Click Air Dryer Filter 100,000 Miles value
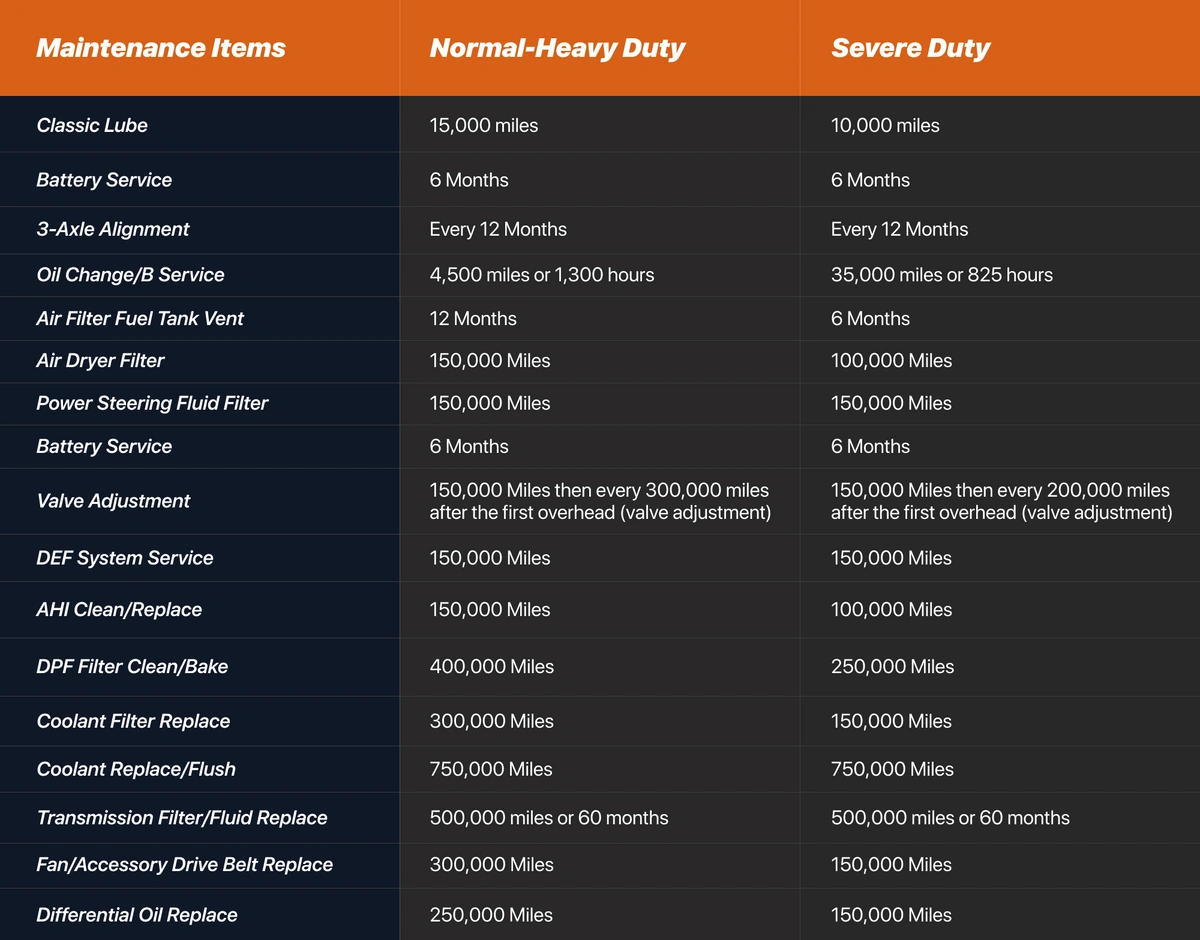 click(x=891, y=360)
